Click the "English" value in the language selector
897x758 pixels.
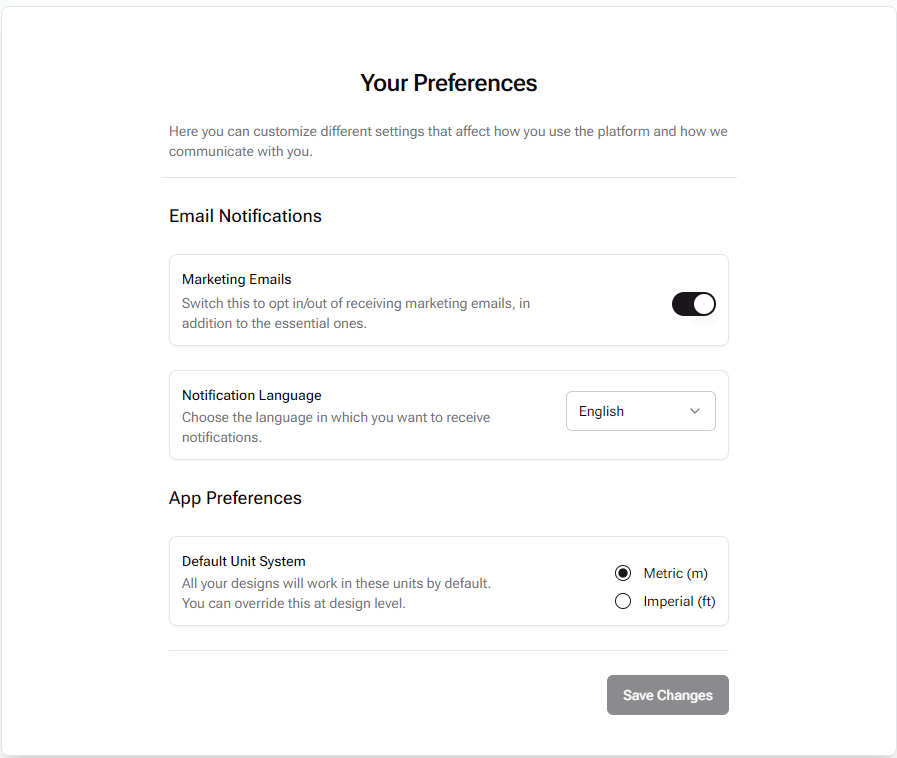click(601, 411)
